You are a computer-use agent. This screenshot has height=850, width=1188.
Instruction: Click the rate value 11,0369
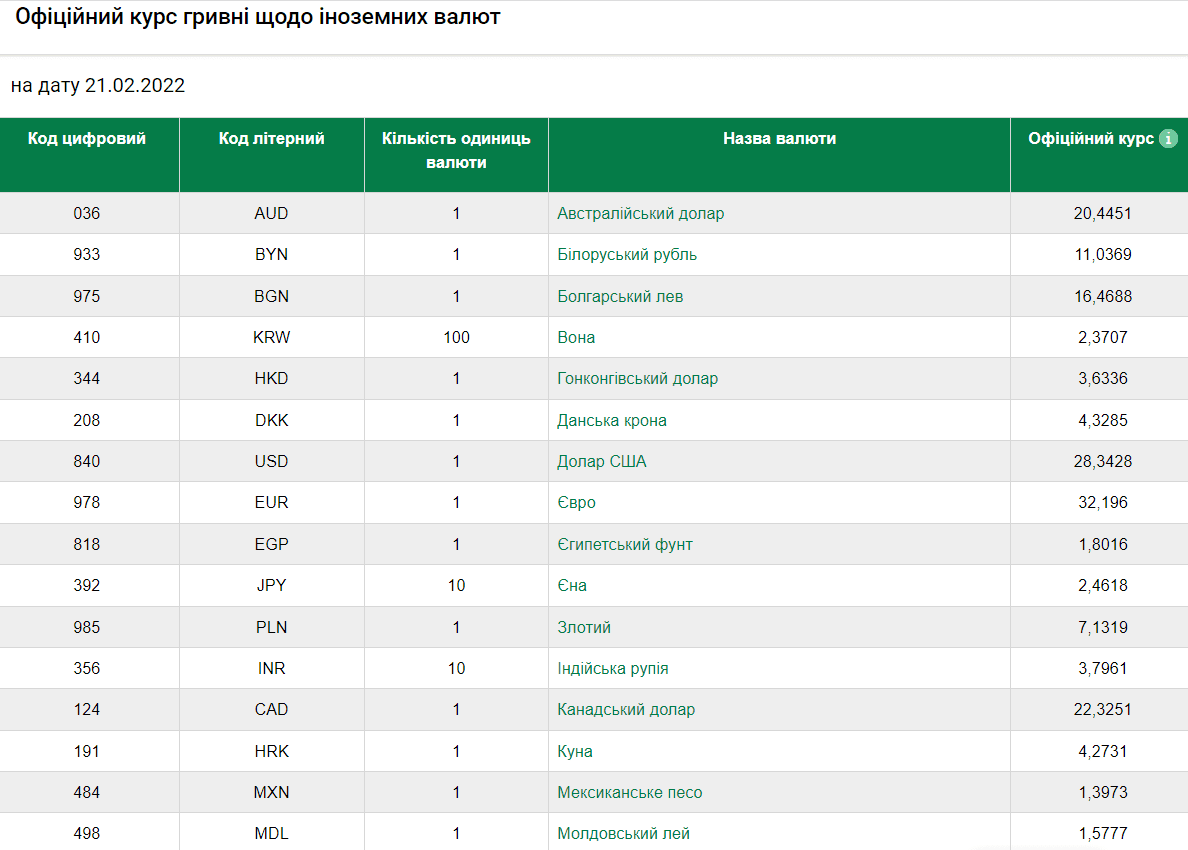(1102, 255)
